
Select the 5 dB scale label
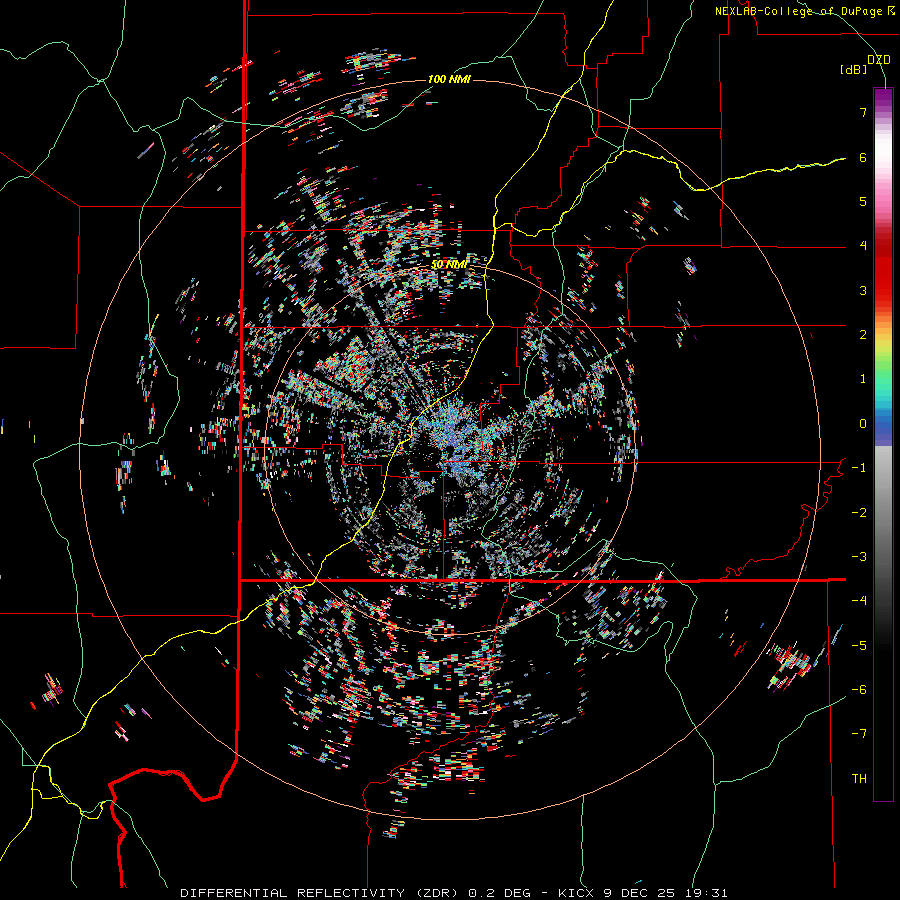pyautogui.click(x=863, y=201)
